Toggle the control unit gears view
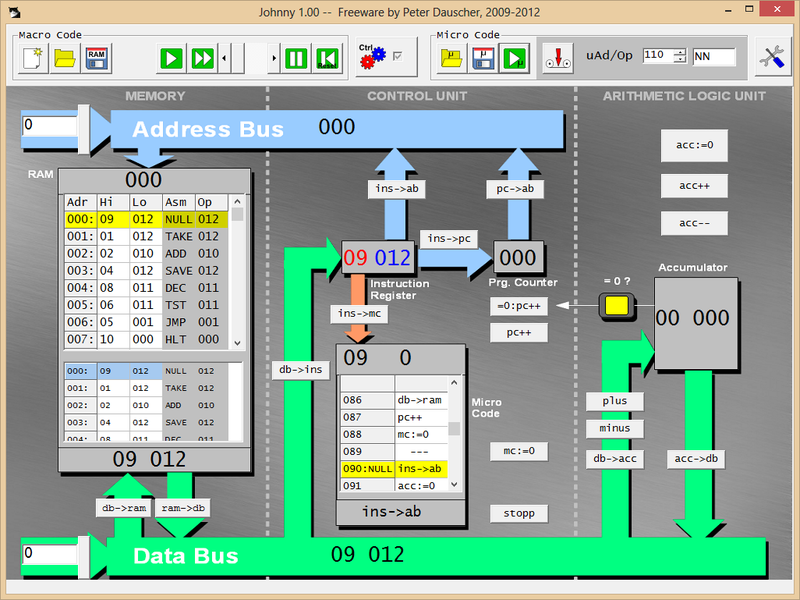The height and width of the screenshot is (600, 800). coord(372,56)
